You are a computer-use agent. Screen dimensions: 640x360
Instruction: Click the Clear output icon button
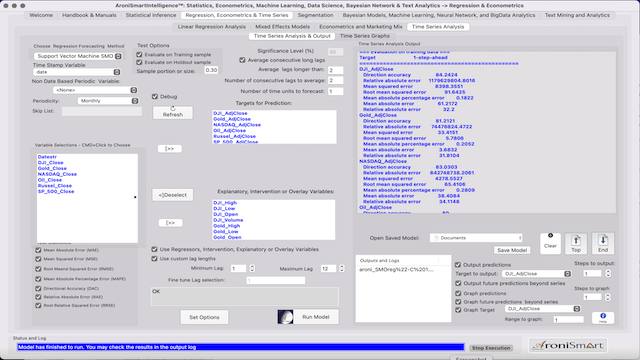pyautogui.click(x=550, y=243)
